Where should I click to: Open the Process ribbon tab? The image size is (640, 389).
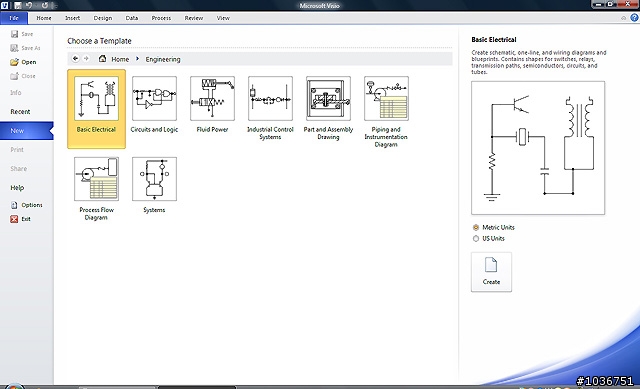tap(161, 18)
